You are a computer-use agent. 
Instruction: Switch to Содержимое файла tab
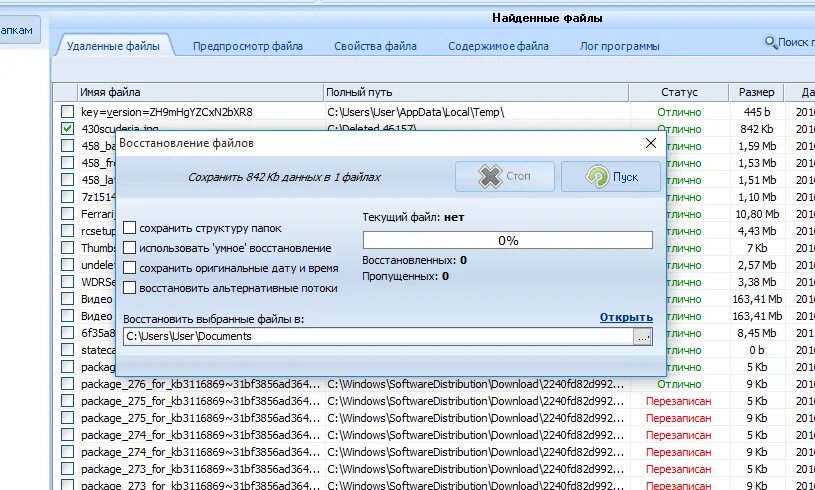click(498, 46)
